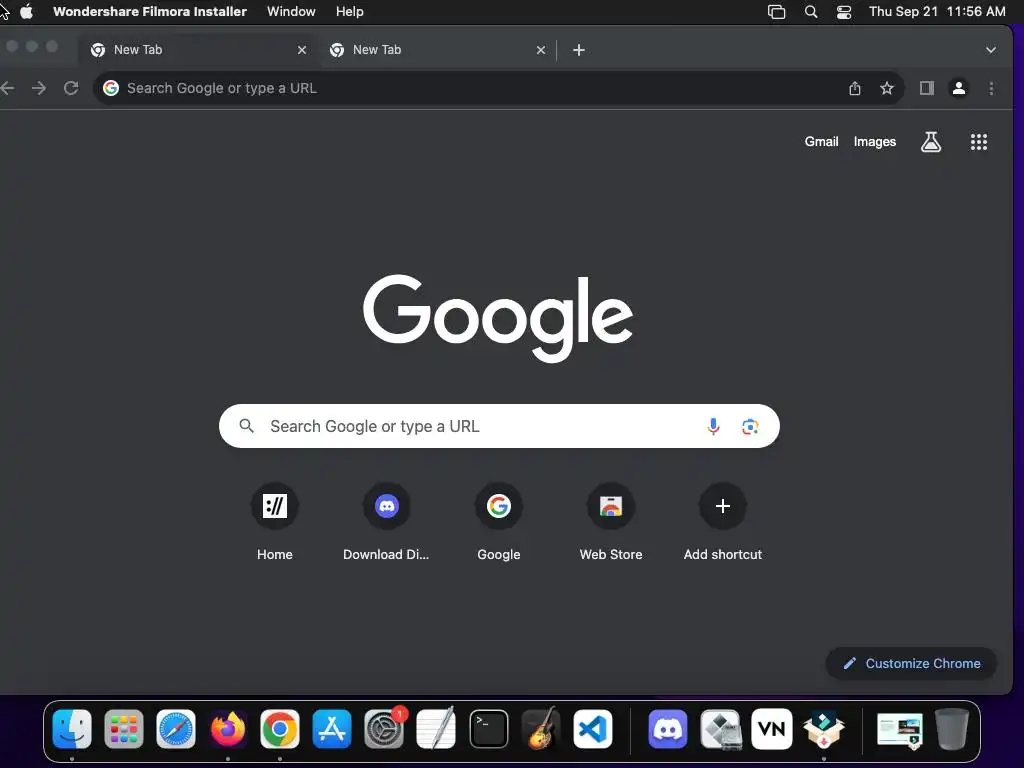
Task: Open Filmora Installer in Dock
Action: click(x=824, y=729)
